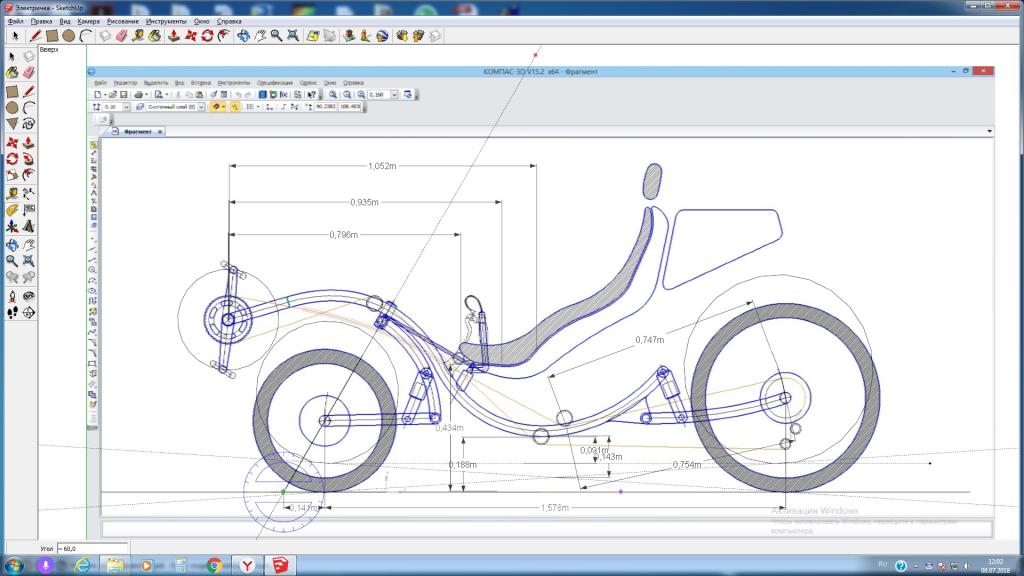The image size is (1024, 576).
Task: Toggle grid display button in KOMPAS toolbar
Action: click(250, 106)
